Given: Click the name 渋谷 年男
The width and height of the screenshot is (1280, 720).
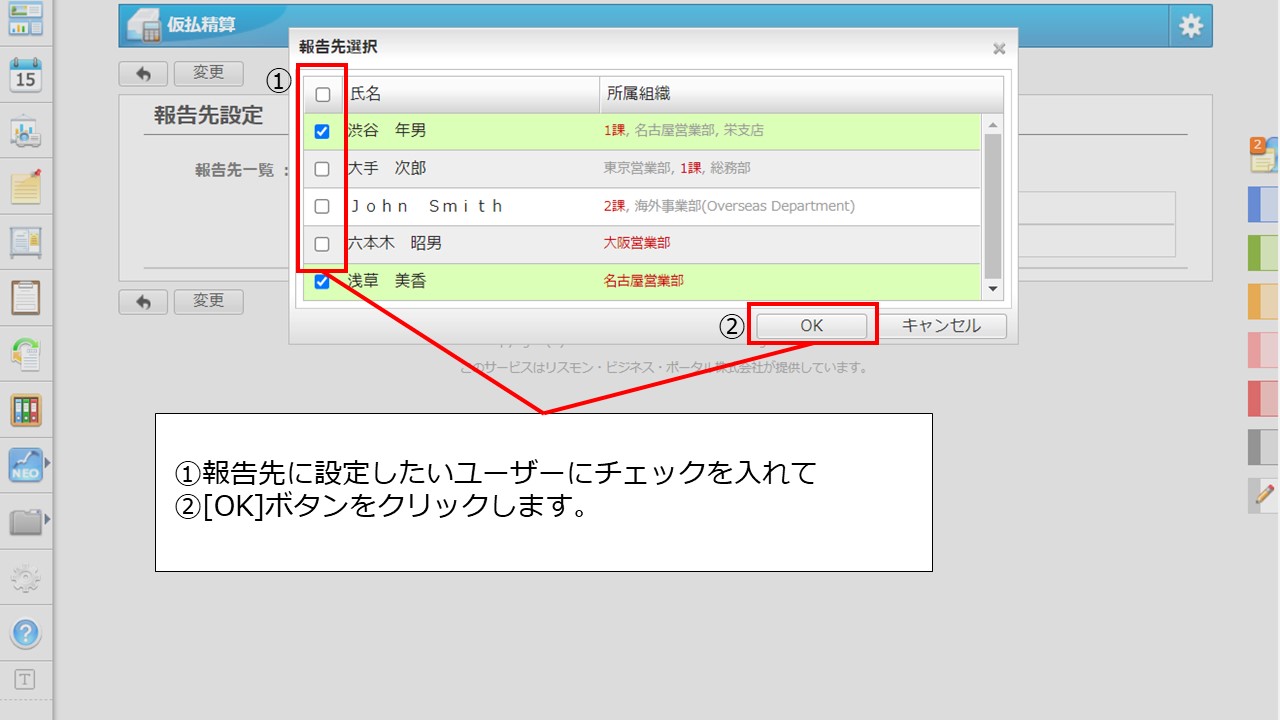Looking at the screenshot, I should [x=386, y=131].
